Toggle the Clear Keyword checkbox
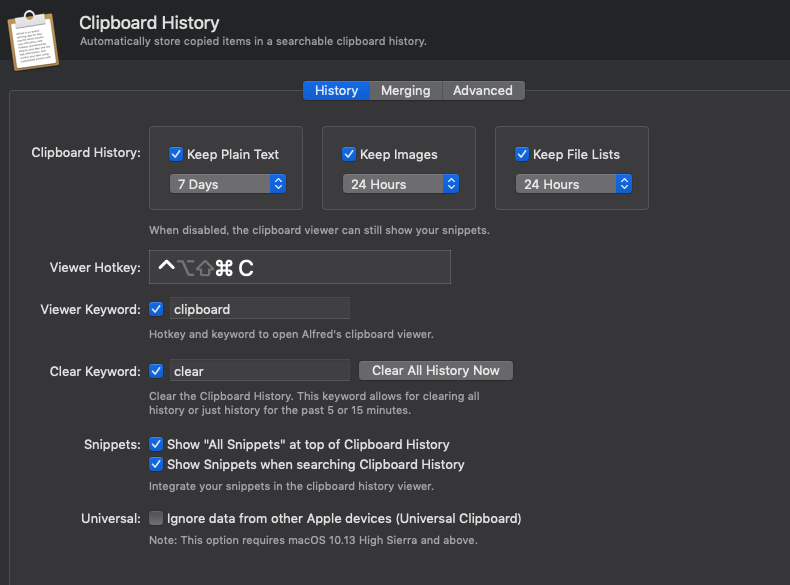 coord(156,371)
